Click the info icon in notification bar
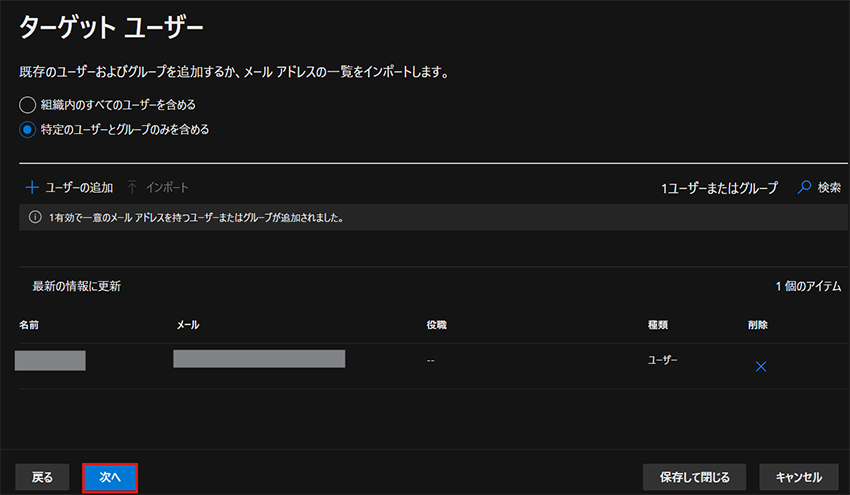 [35, 217]
